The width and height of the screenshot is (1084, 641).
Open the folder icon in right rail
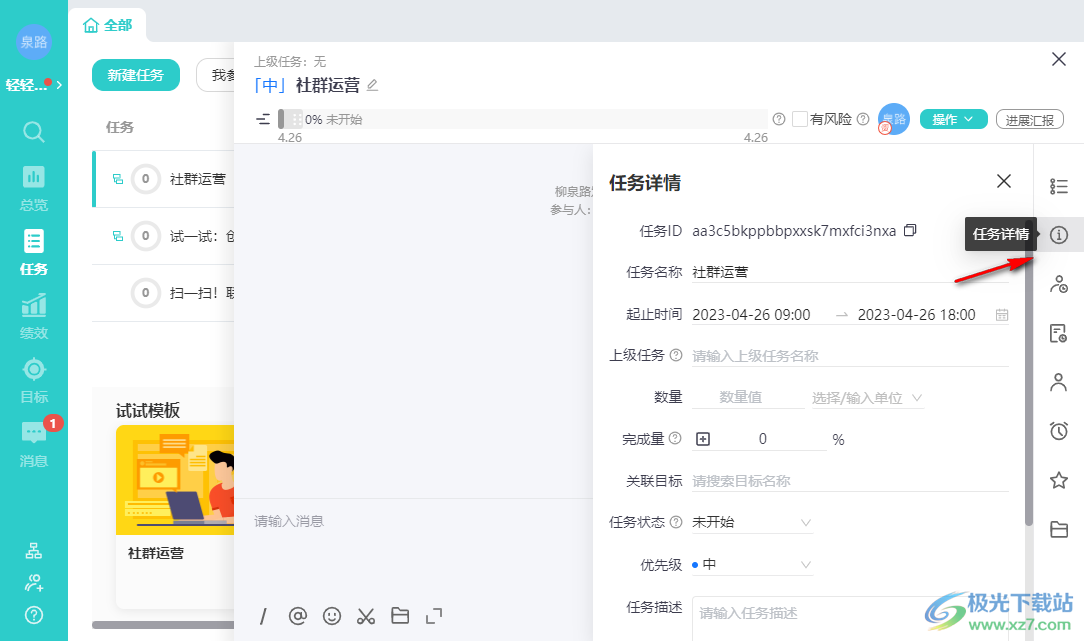[1058, 529]
